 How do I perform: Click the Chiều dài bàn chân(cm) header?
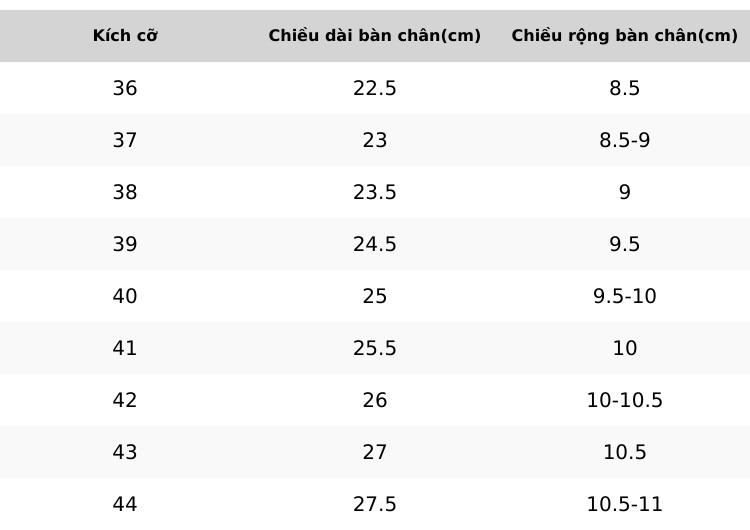375,35
